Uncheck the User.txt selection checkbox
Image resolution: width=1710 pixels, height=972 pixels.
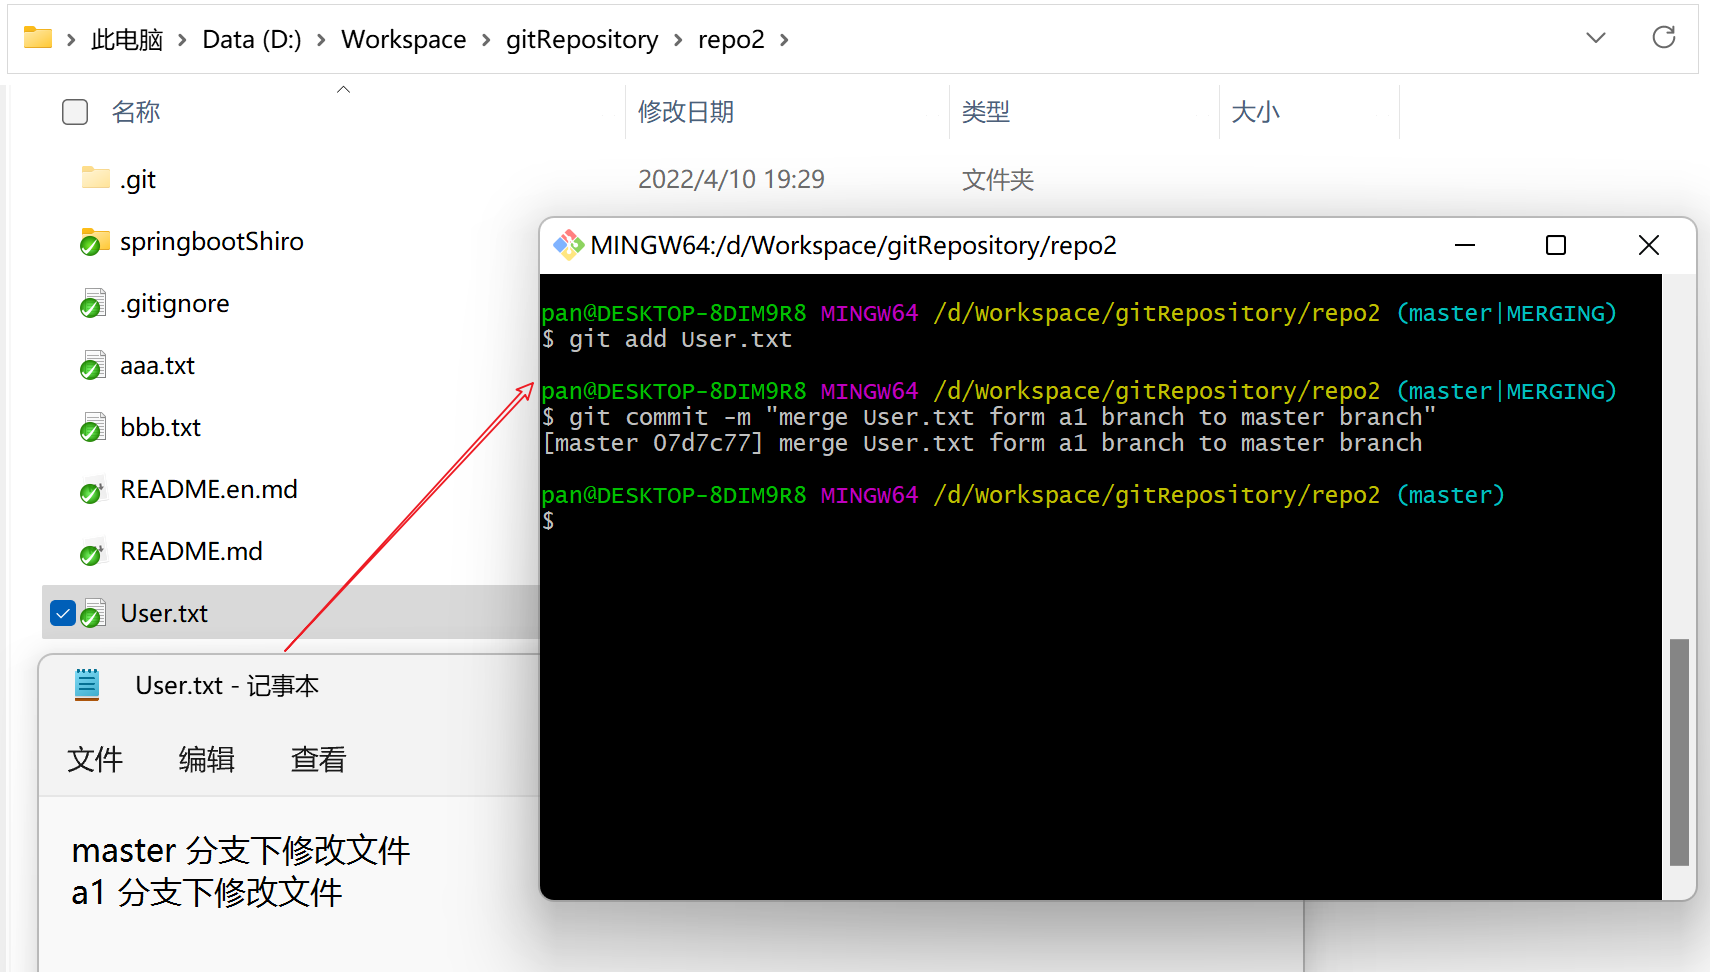63,613
